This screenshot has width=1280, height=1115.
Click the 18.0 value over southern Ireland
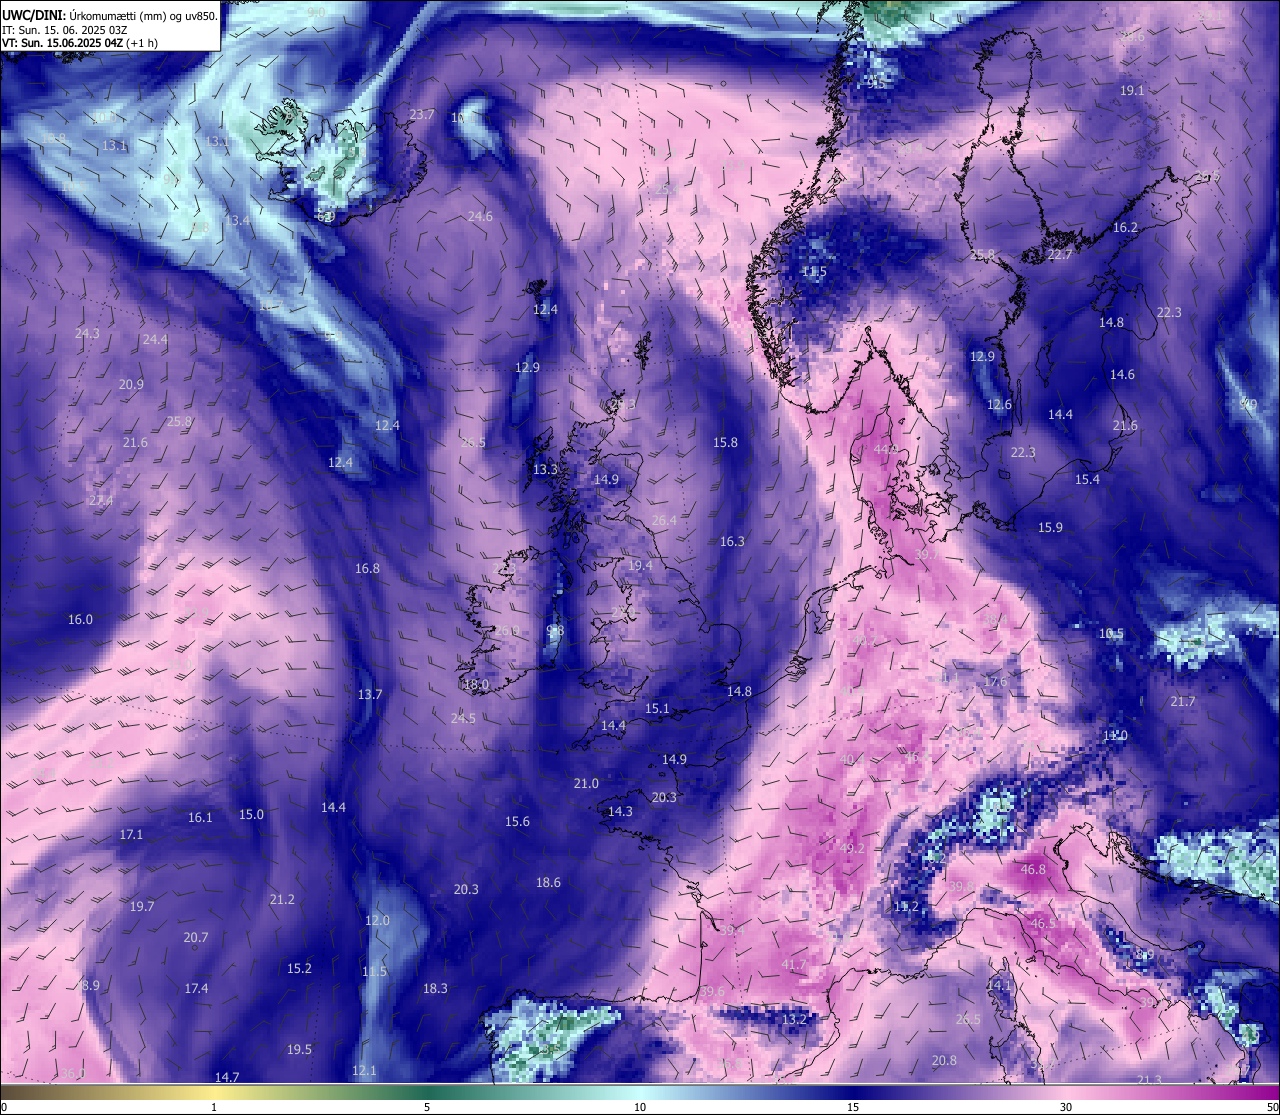(x=476, y=685)
